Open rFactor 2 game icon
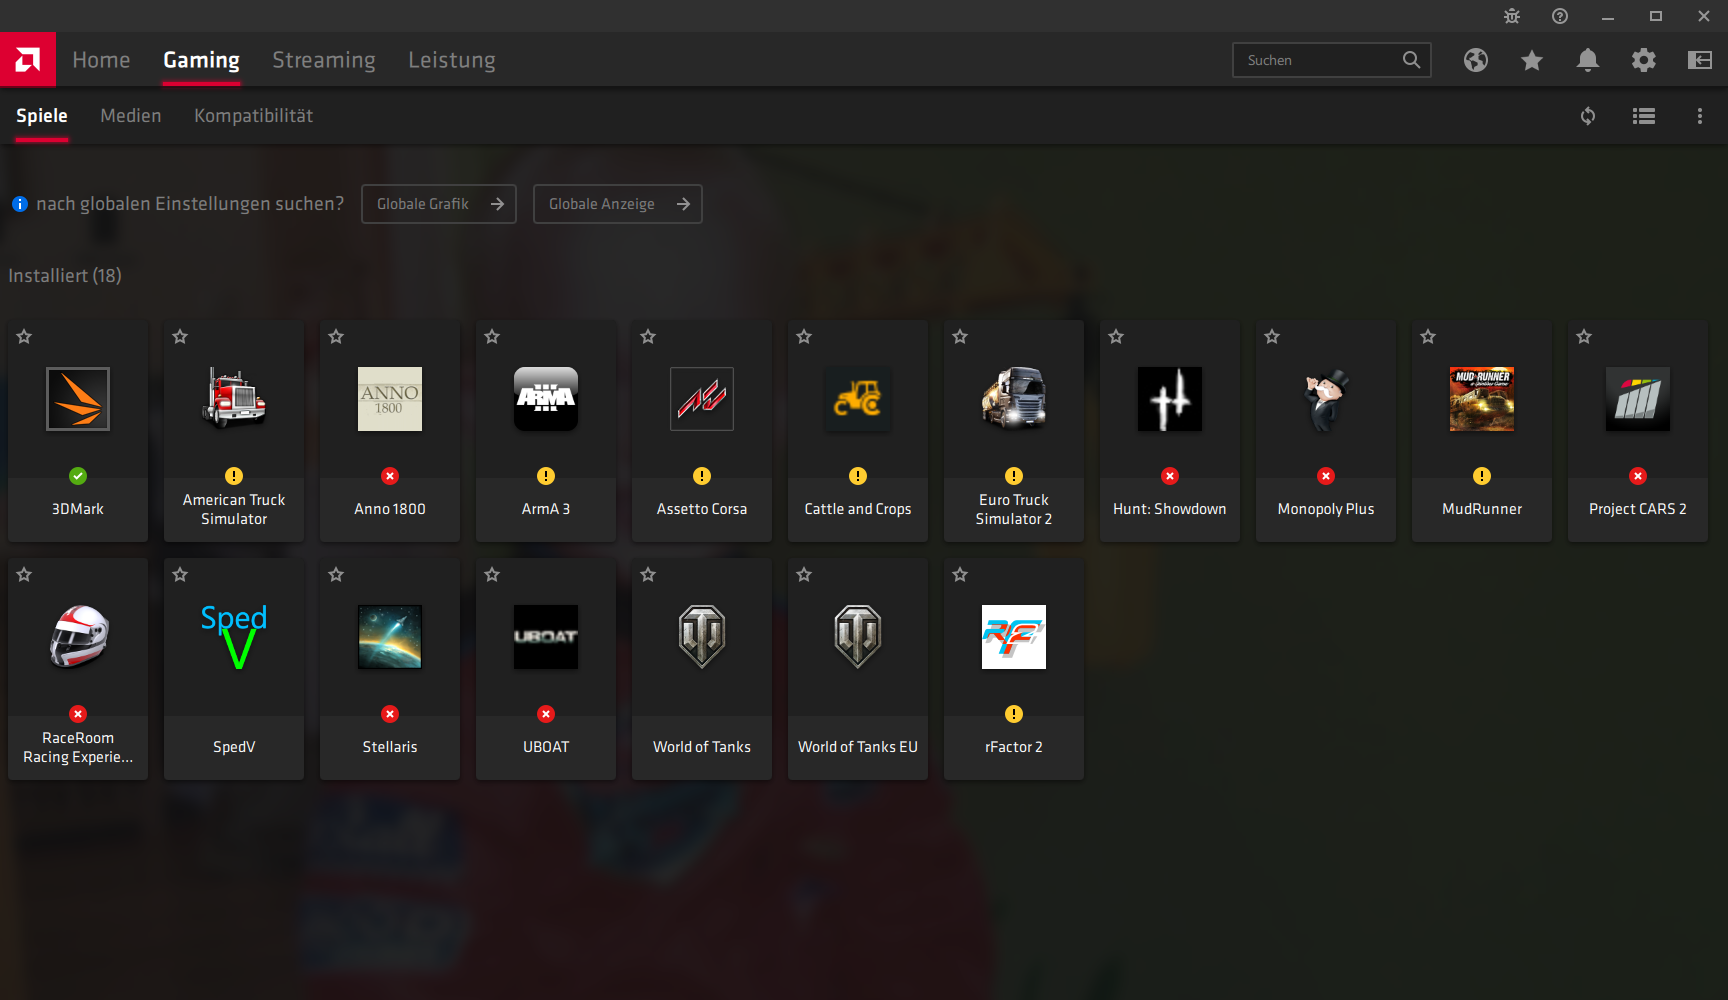This screenshot has height=1000, width=1728. tap(1014, 637)
